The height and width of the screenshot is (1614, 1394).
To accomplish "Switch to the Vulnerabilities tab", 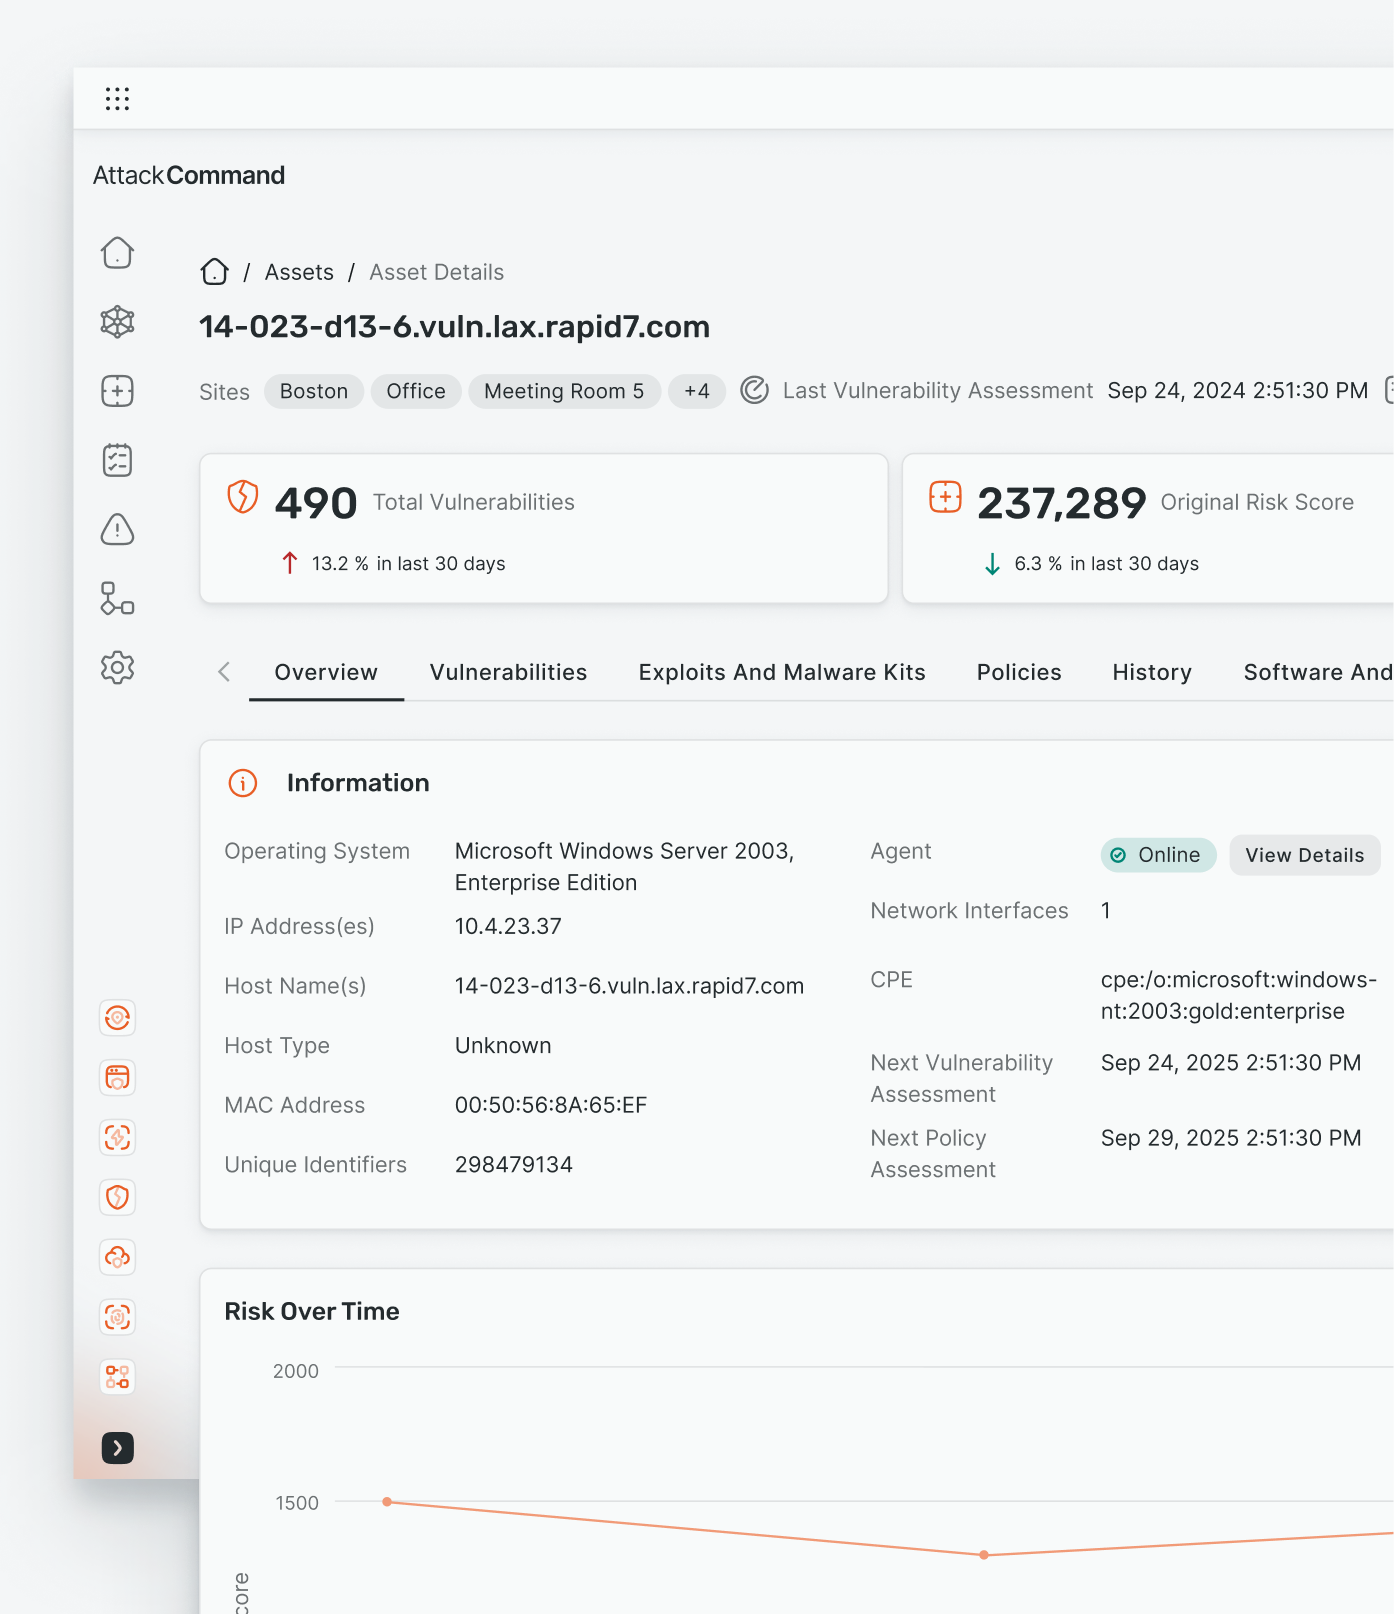I will pos(508,672).
